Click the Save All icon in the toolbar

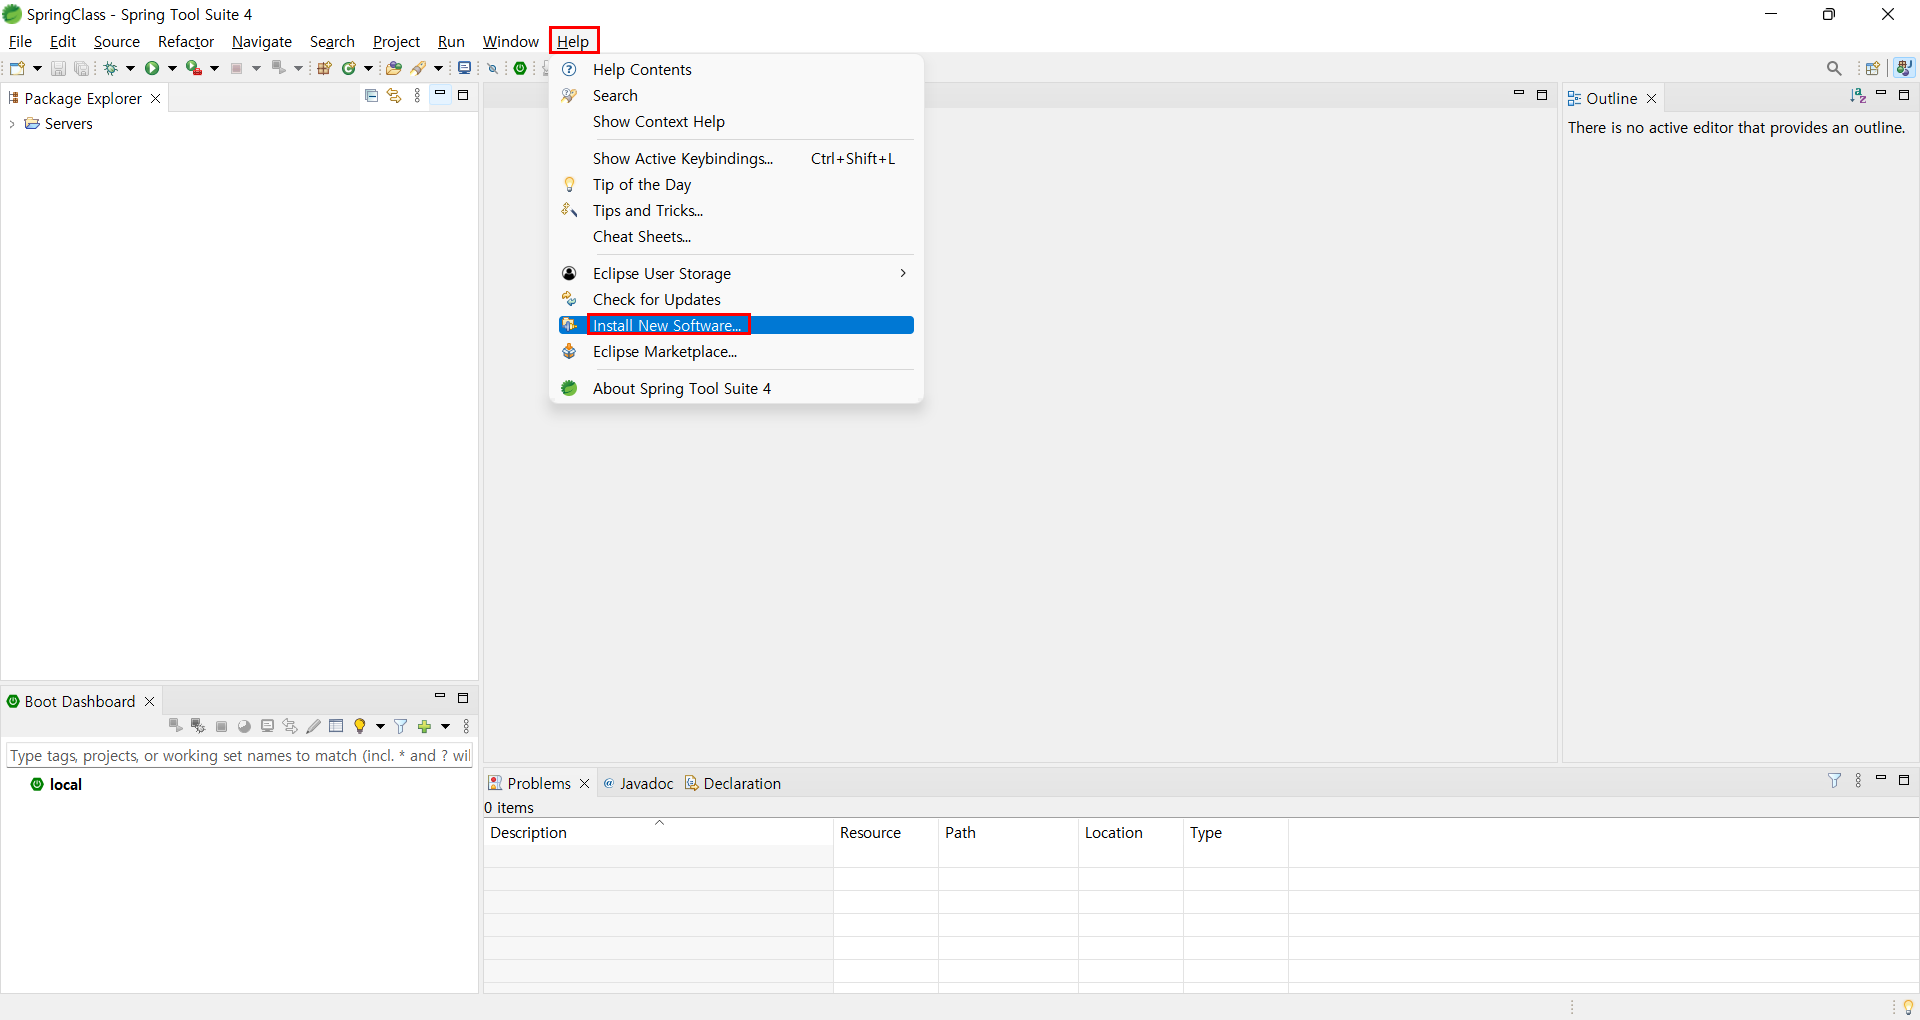82,68
